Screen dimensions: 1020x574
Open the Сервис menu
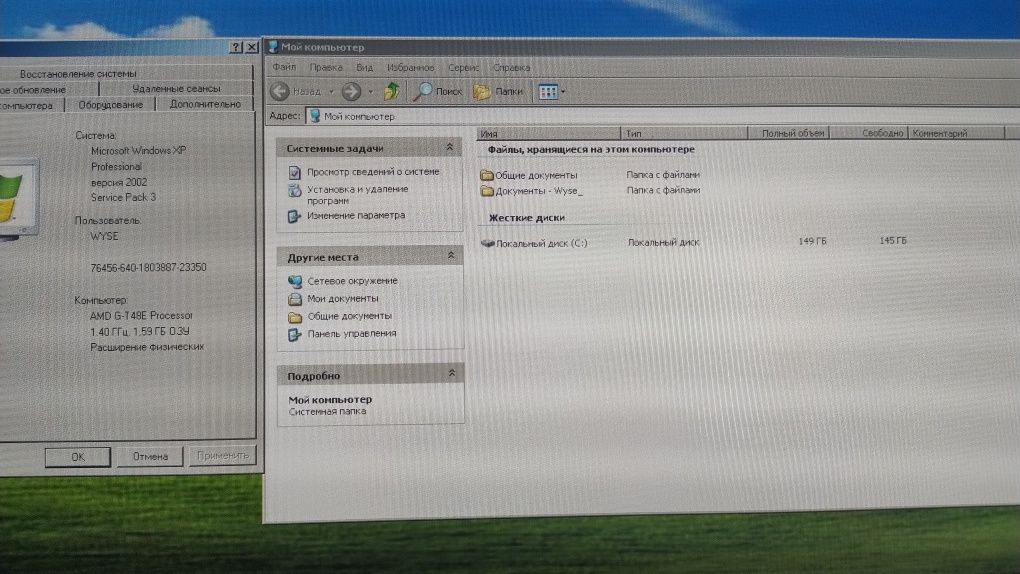click(x=463, y=67)
